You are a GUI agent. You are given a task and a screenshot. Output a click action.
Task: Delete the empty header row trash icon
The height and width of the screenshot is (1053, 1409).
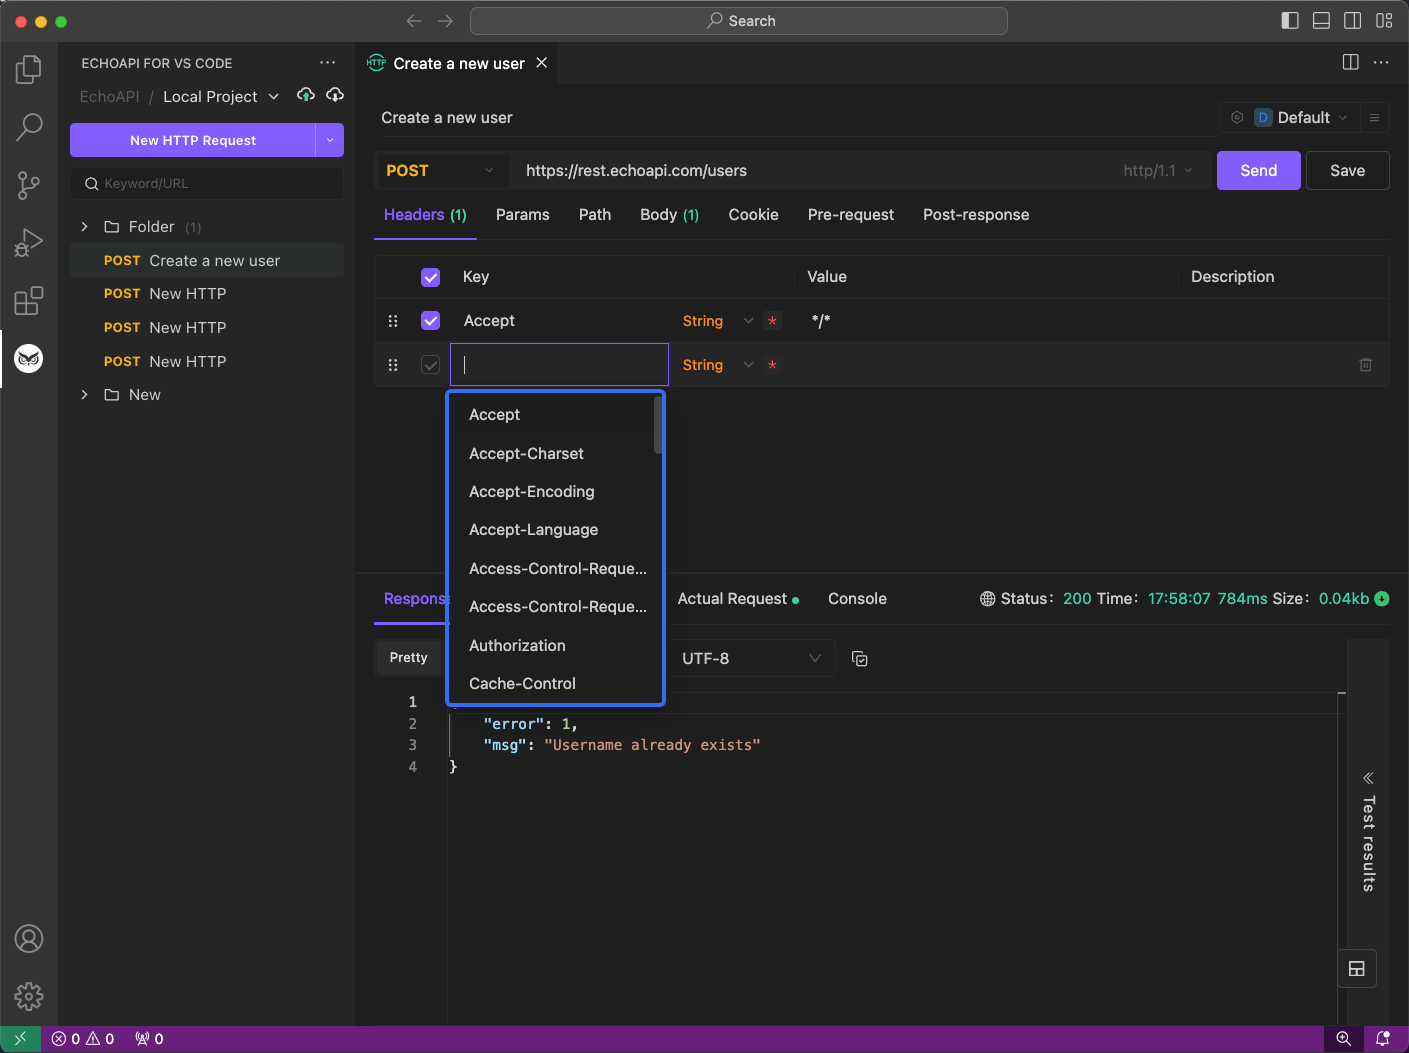coord(1366,365)
